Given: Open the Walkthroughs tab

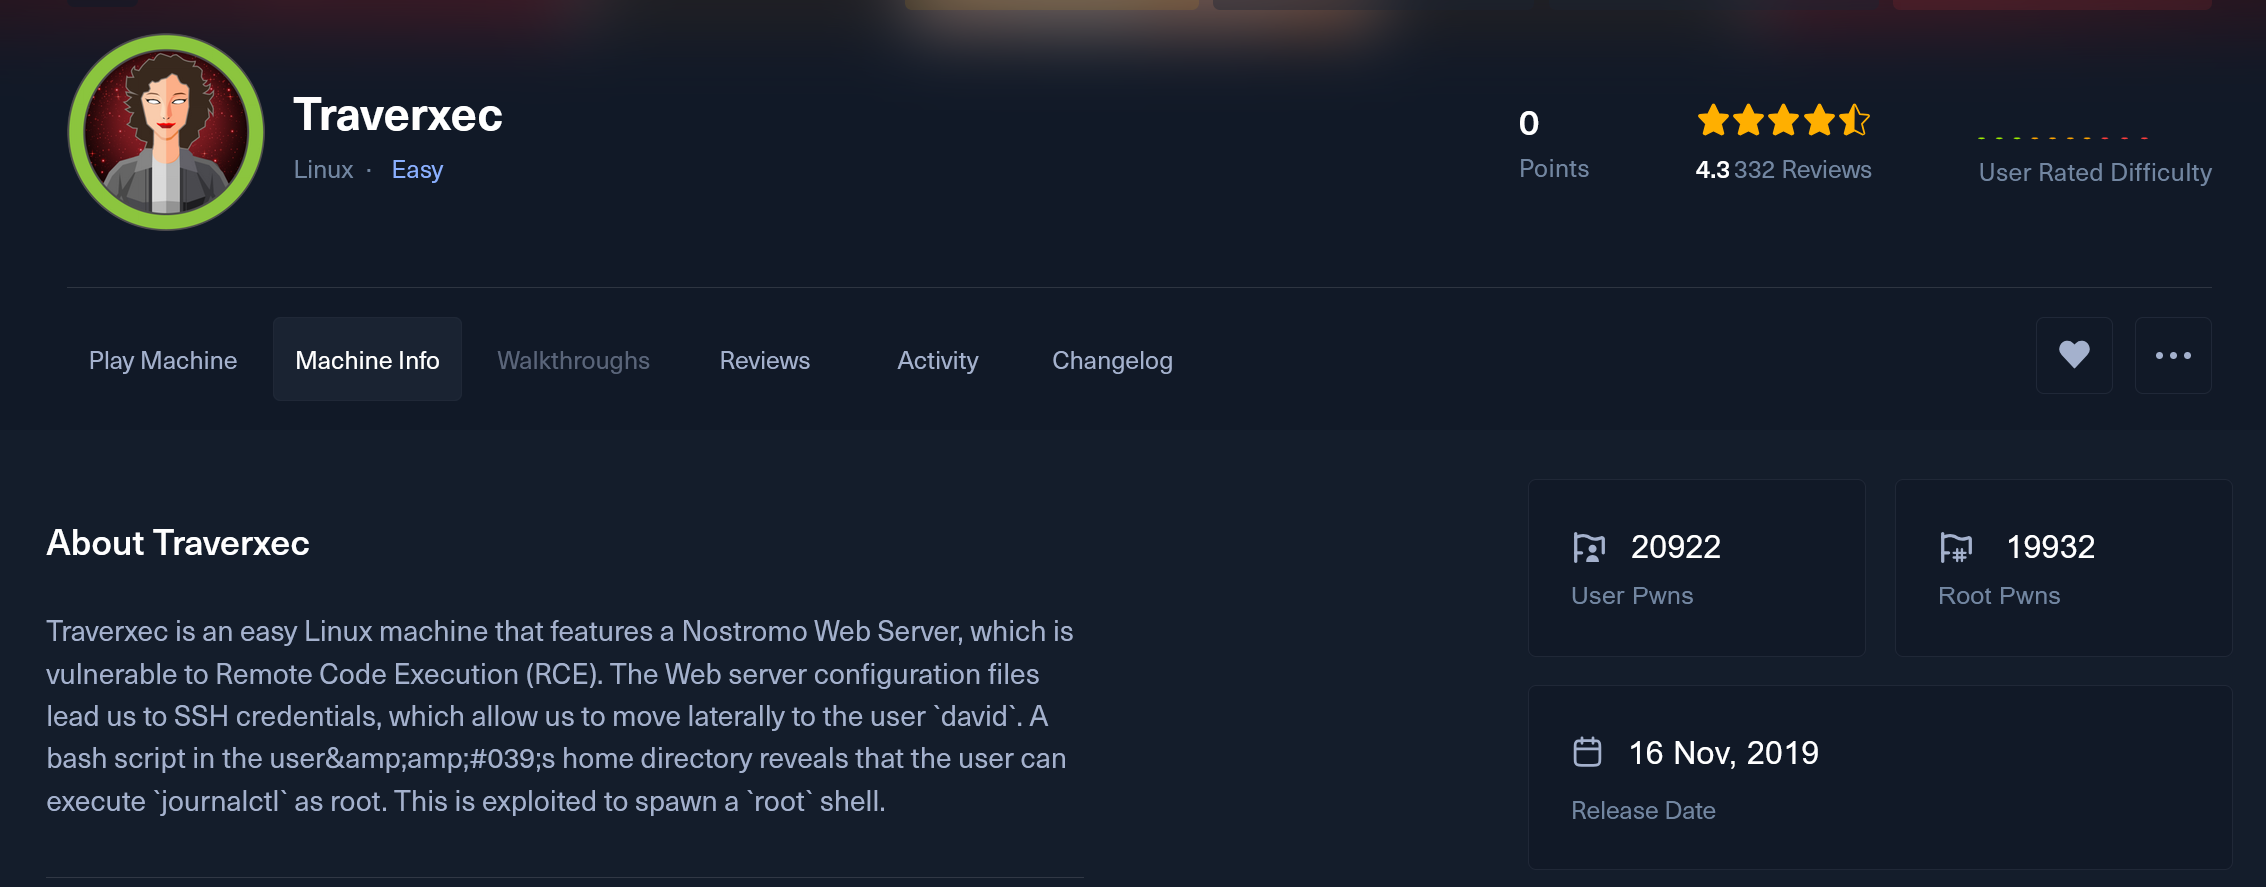Looking at the screenshot, I should click(573, 360).
